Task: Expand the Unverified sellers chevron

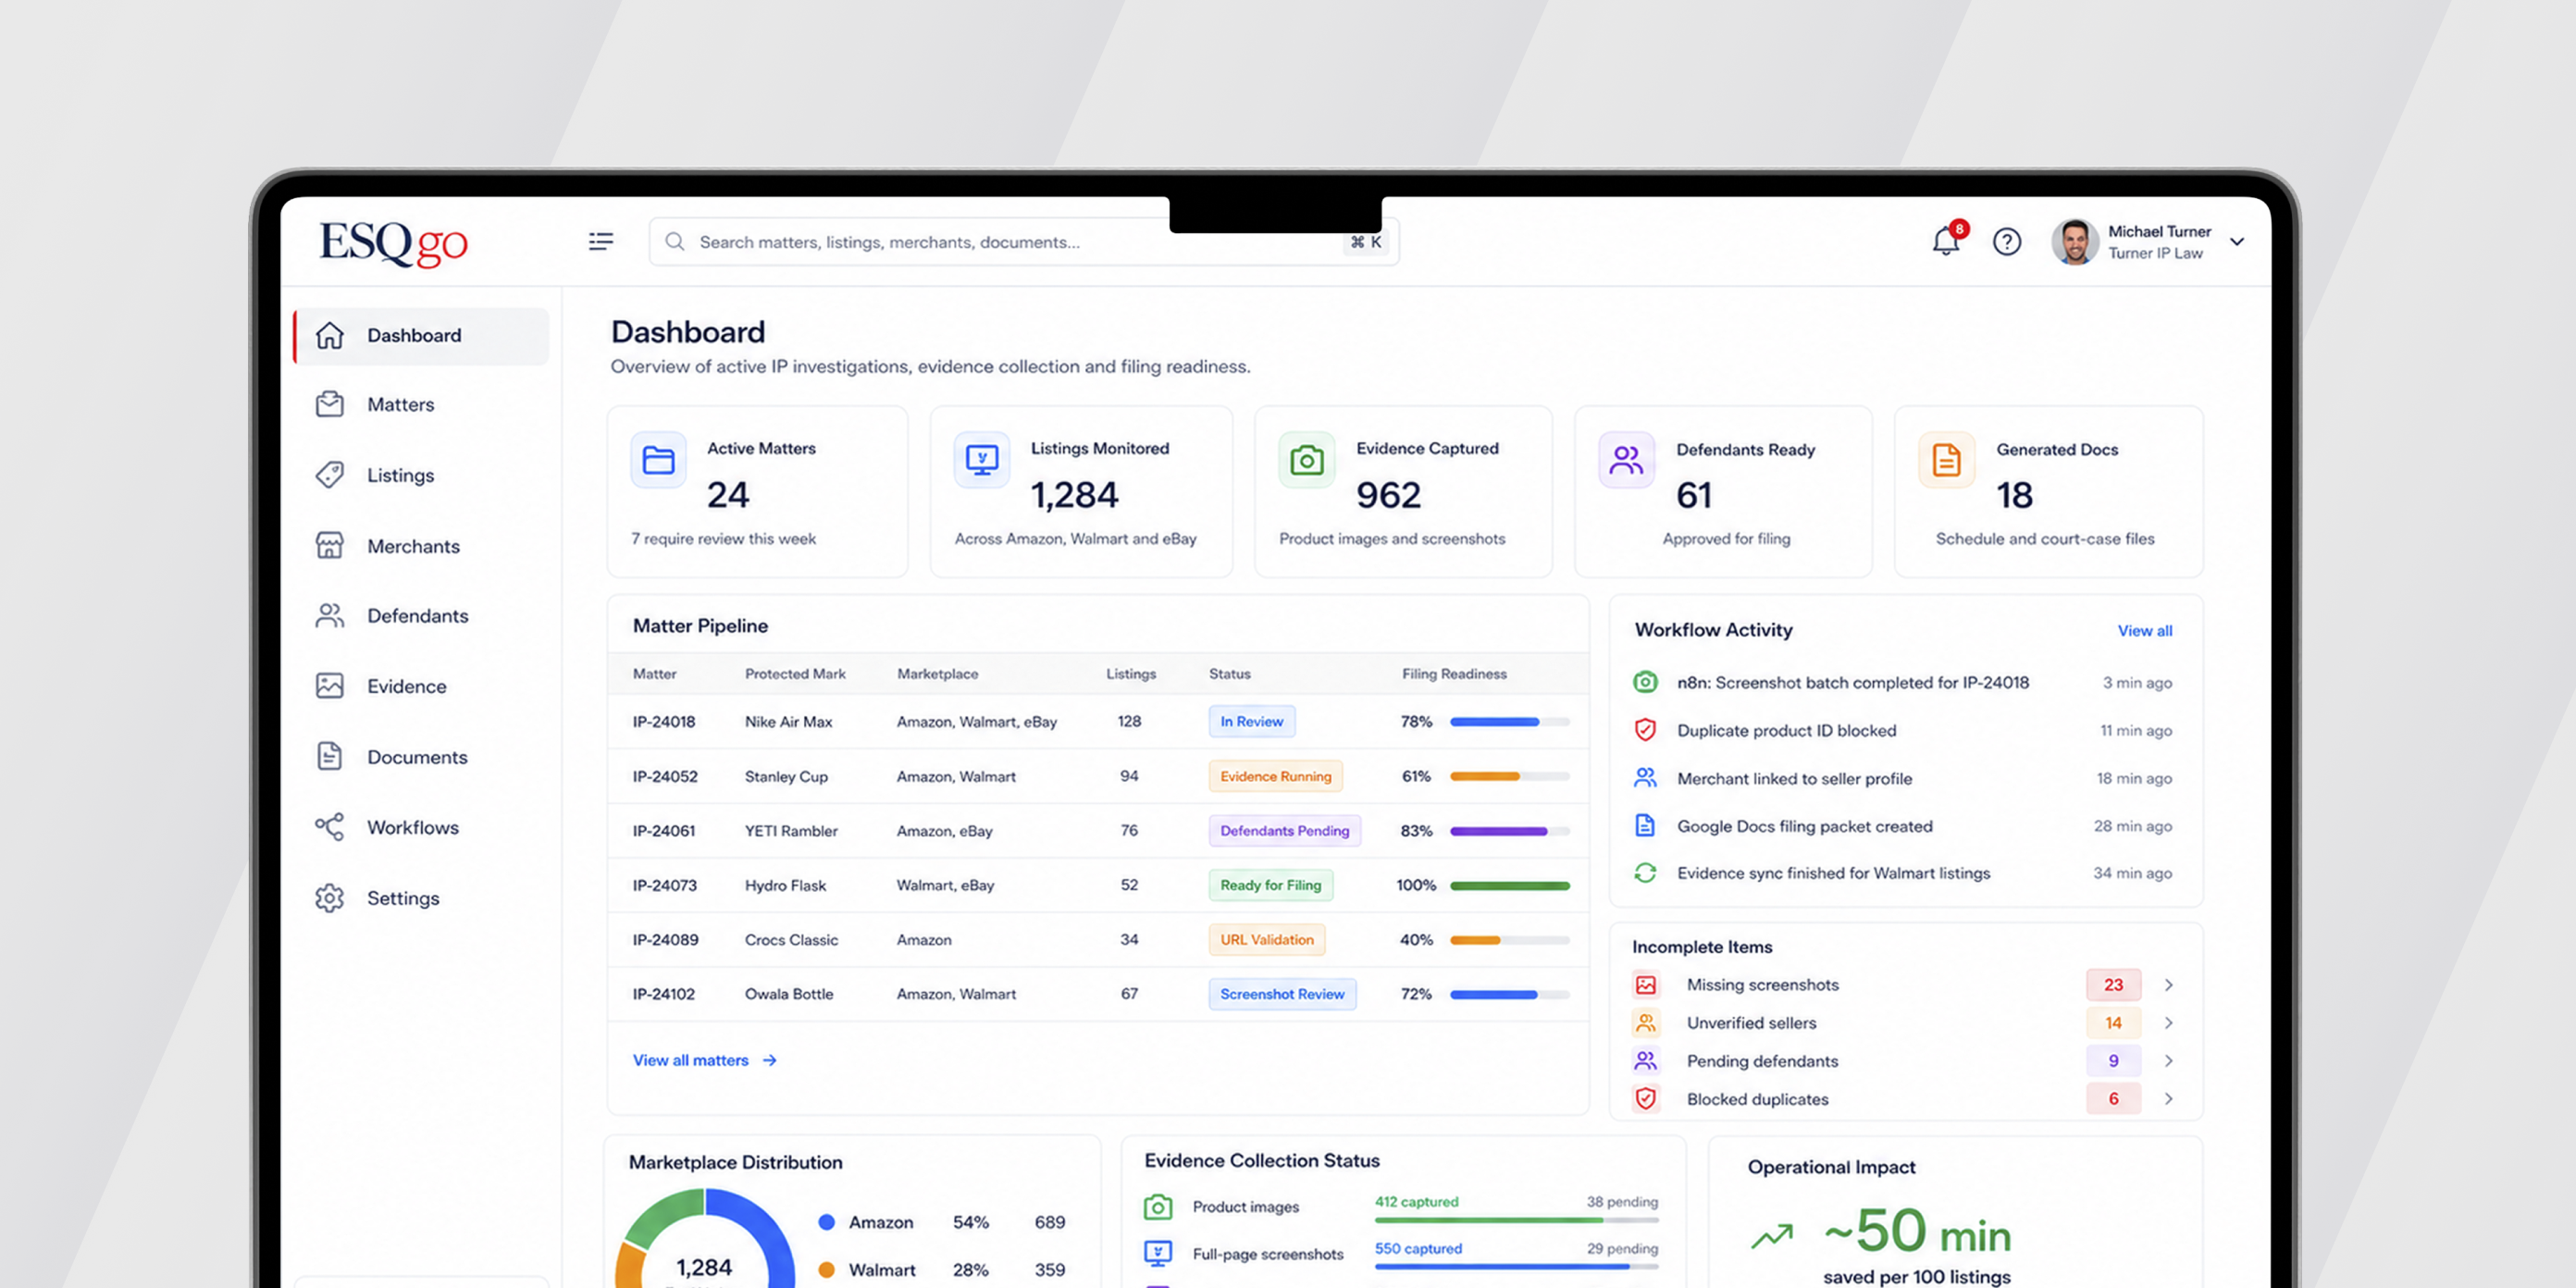Action: coord(2168,1023)
